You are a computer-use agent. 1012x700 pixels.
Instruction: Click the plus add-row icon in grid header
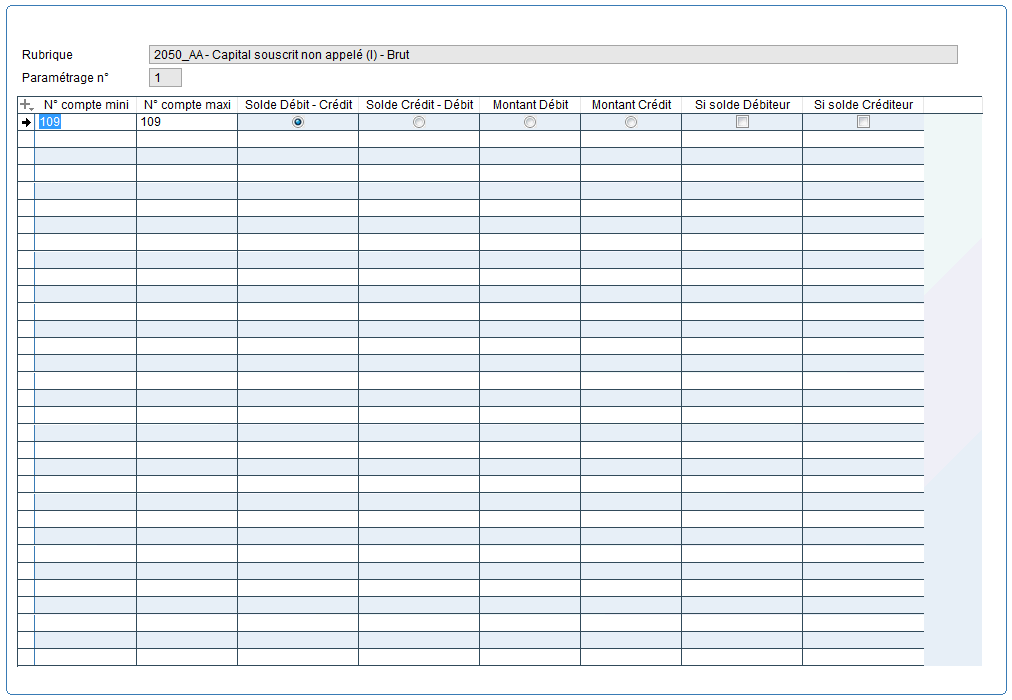tap(26, 105)
